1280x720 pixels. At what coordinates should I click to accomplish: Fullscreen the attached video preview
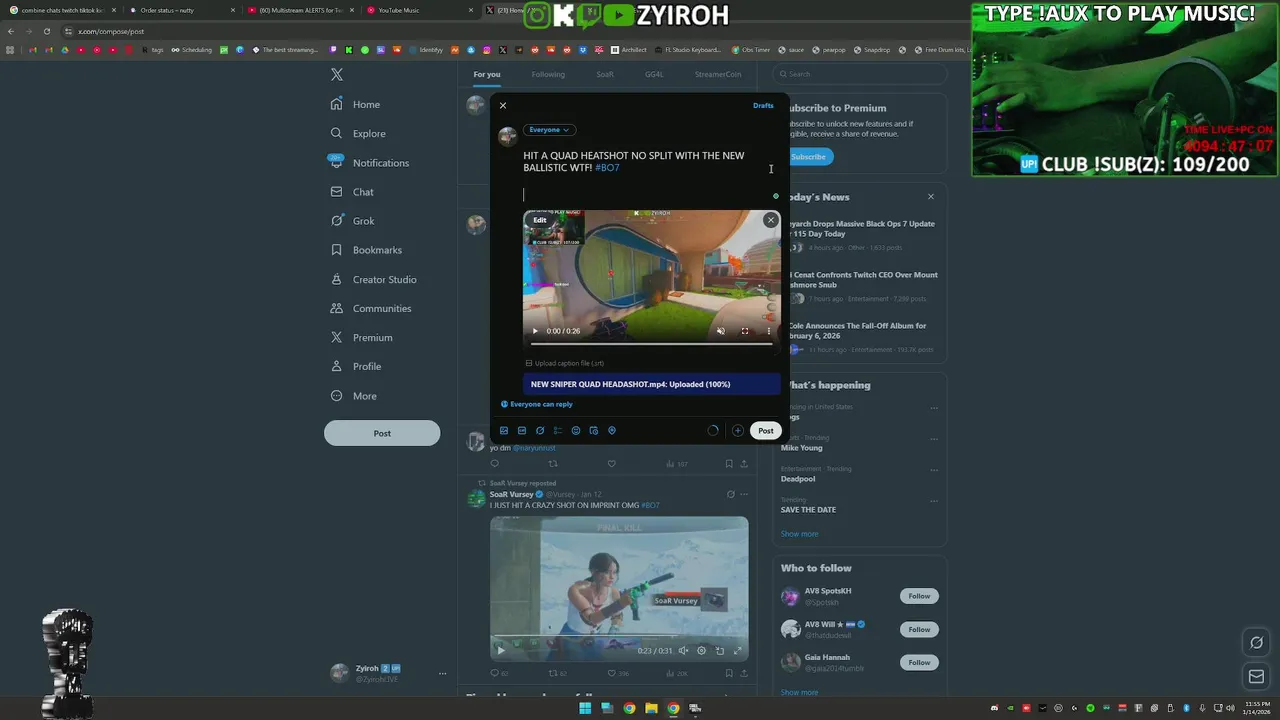point(744,331)
